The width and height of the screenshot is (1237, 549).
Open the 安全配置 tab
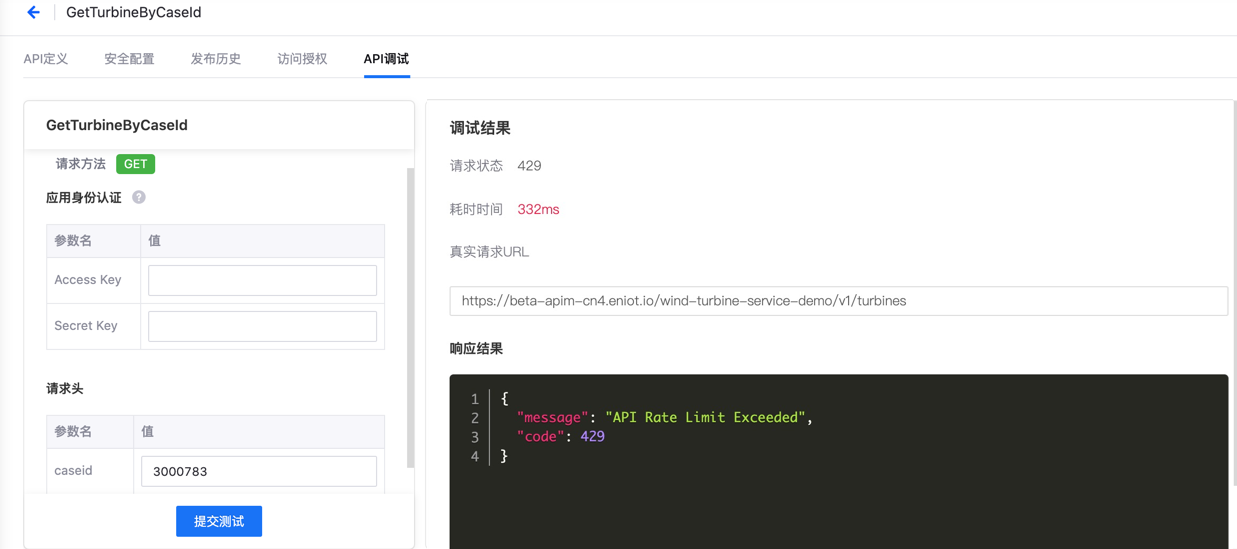point(129,59)
